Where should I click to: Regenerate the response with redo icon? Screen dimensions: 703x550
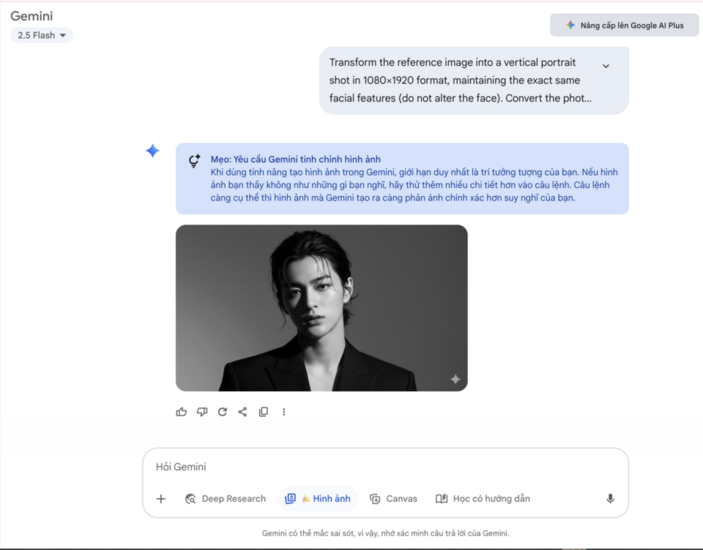[222, 412]
